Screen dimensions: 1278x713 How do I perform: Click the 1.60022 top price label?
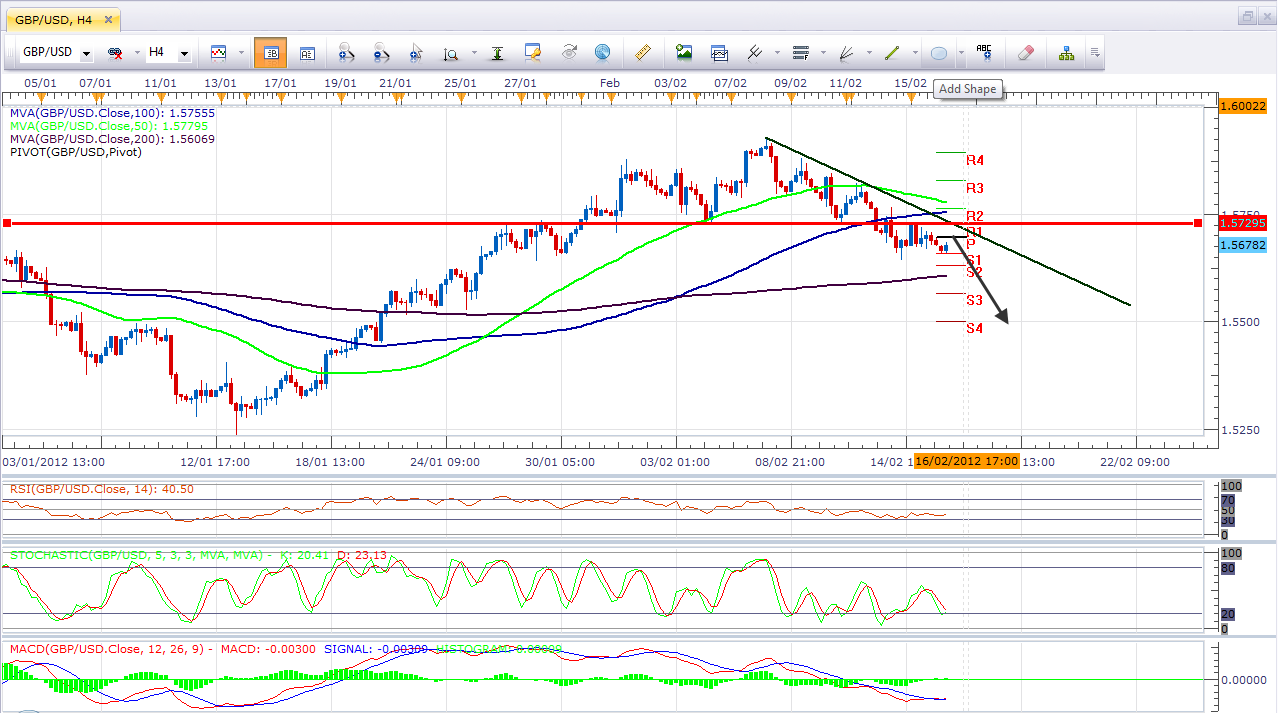[1244, 106]
